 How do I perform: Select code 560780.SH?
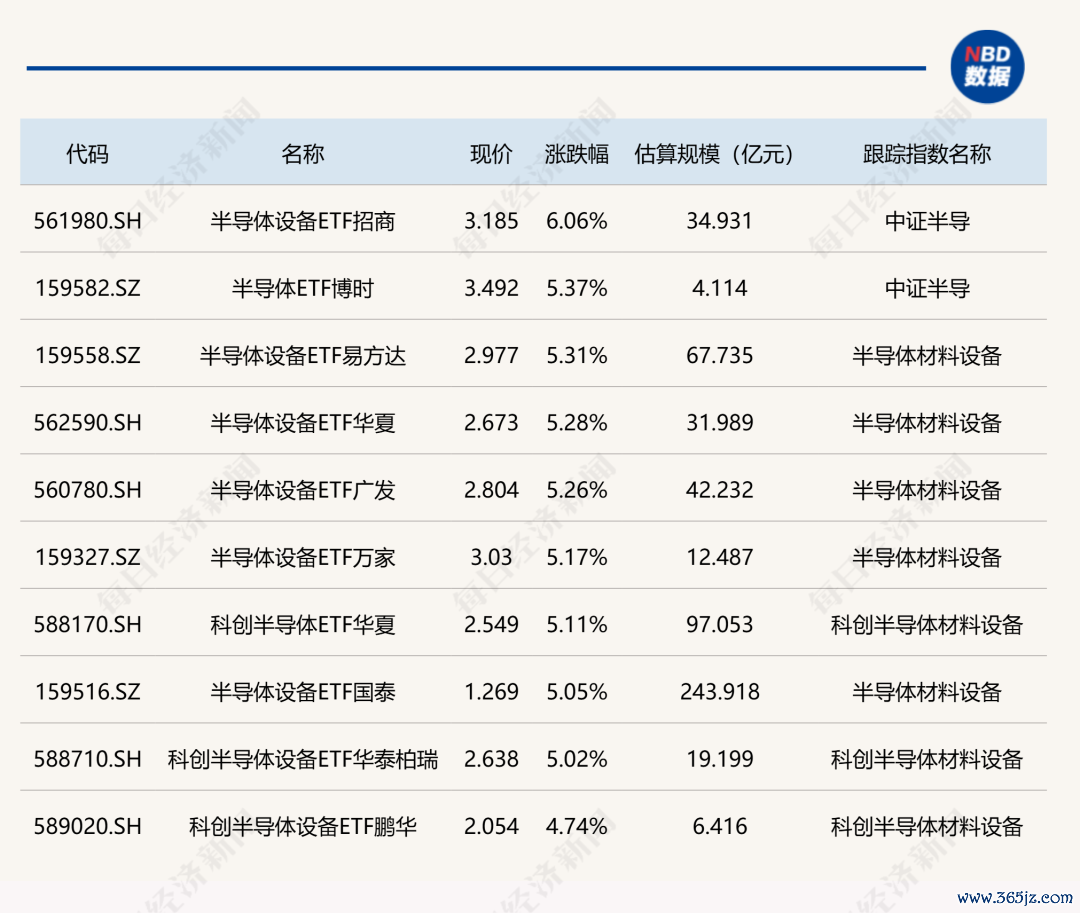tap(87, 490)
